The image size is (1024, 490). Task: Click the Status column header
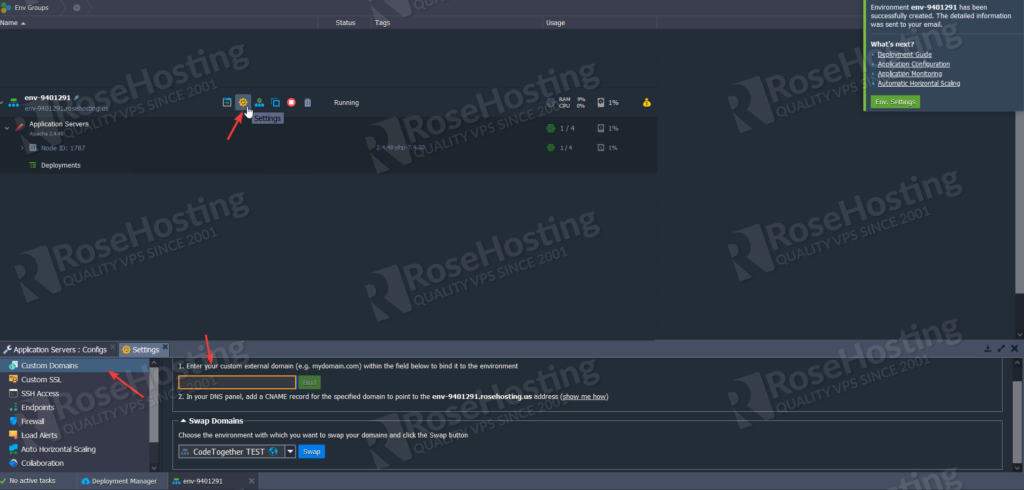(x=345, y=23)
